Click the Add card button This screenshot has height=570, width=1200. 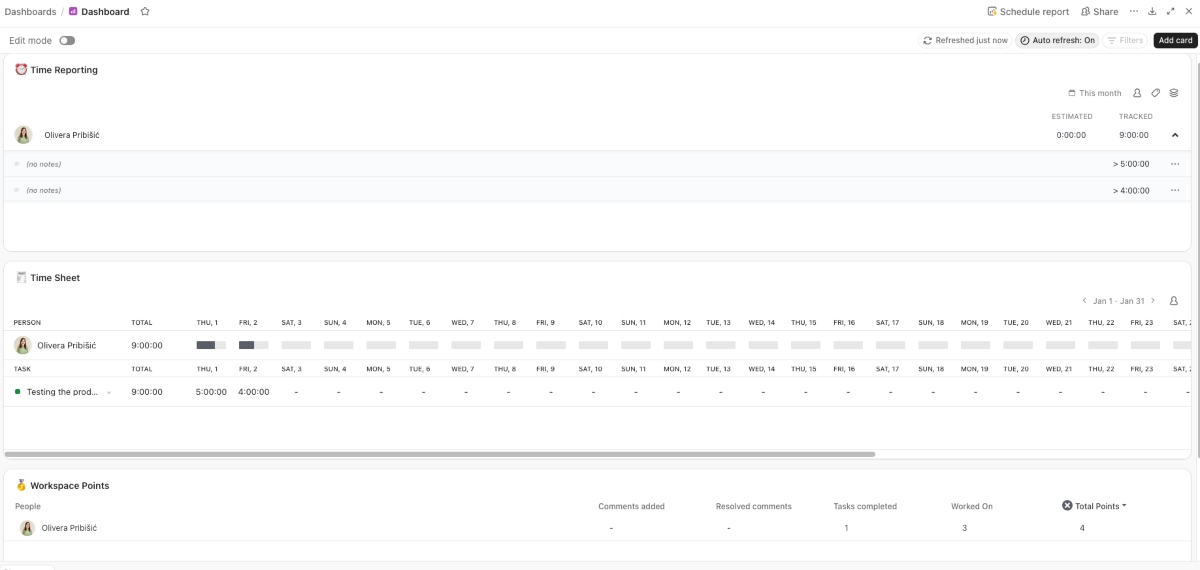(1175, 41)
